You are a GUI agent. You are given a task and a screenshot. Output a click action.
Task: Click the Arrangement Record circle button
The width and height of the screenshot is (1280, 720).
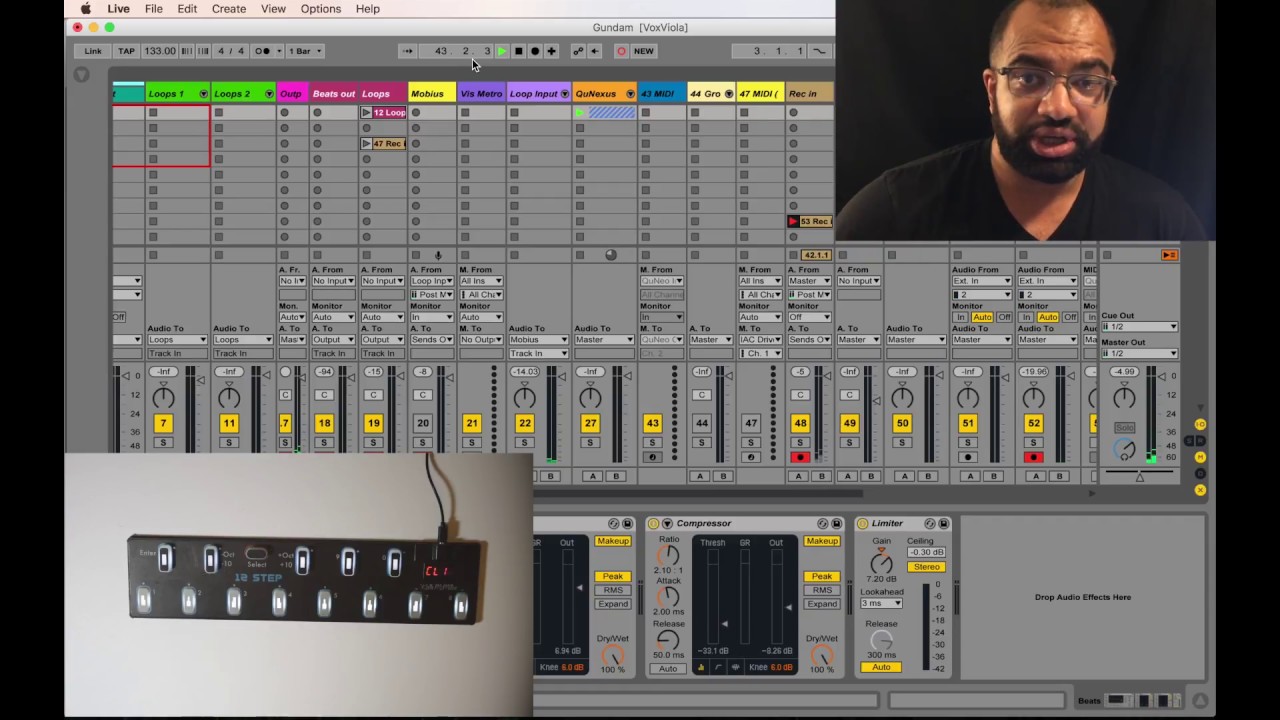tap(534, 51)
